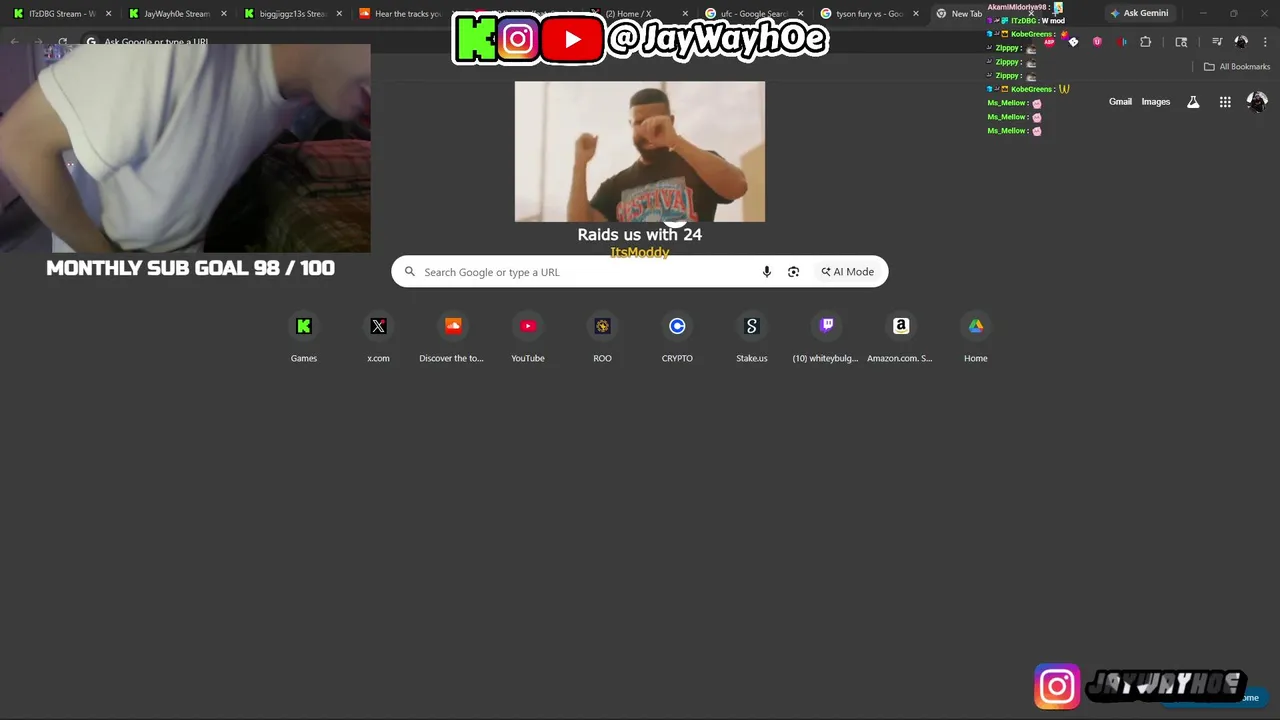Click the red audio bars extension icon
The width and height of the screenshot is (1280, 720).
1121,42
